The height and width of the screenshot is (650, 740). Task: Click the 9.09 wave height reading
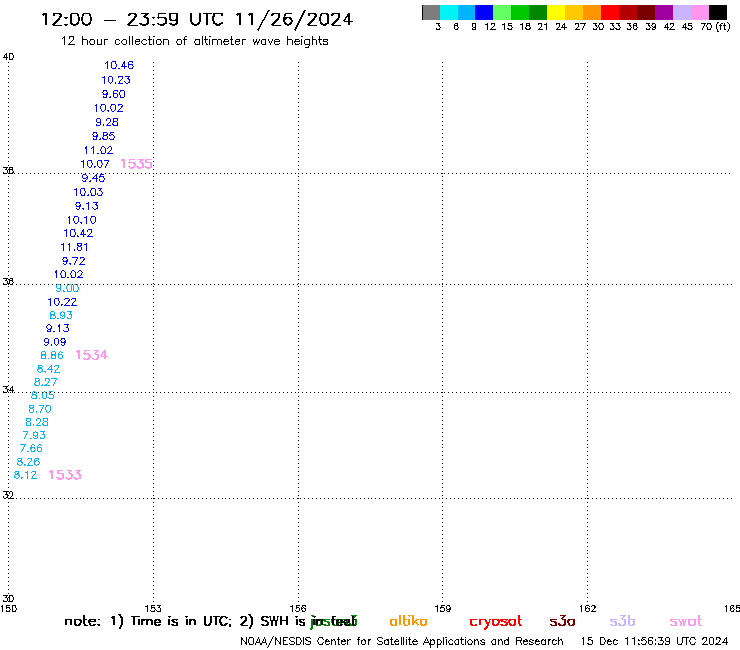tap(55, 342)
